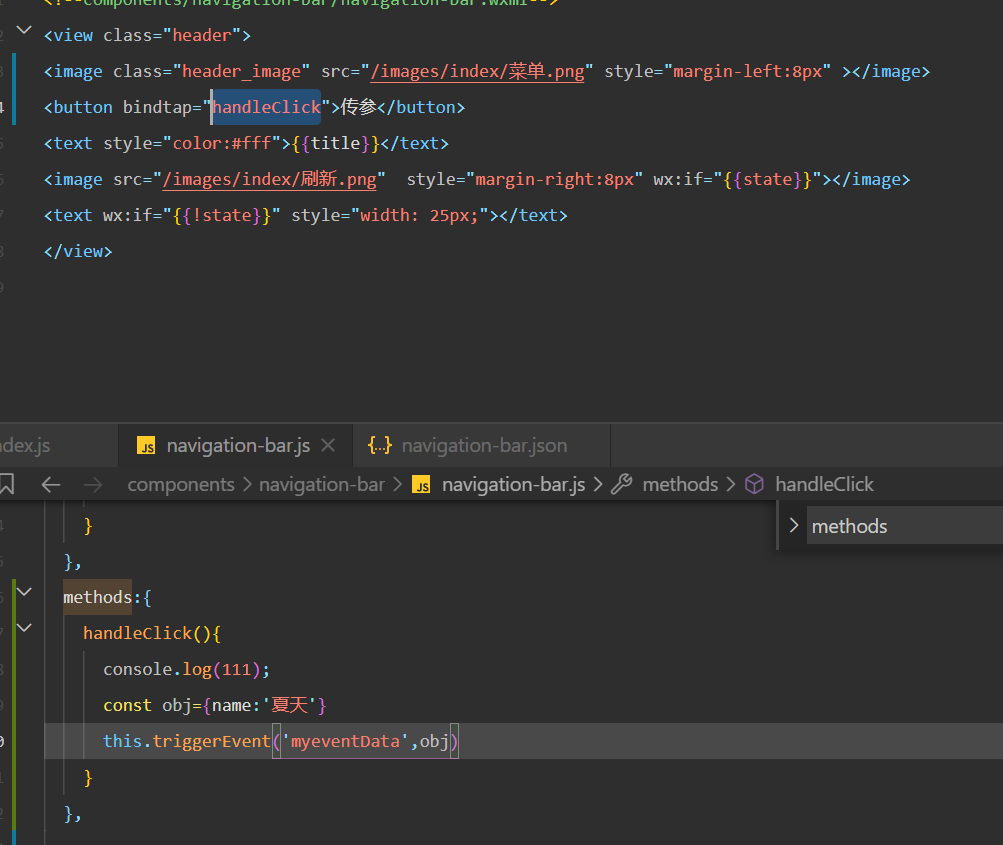Close the navigation-bar.js tab

click(328, 445)
